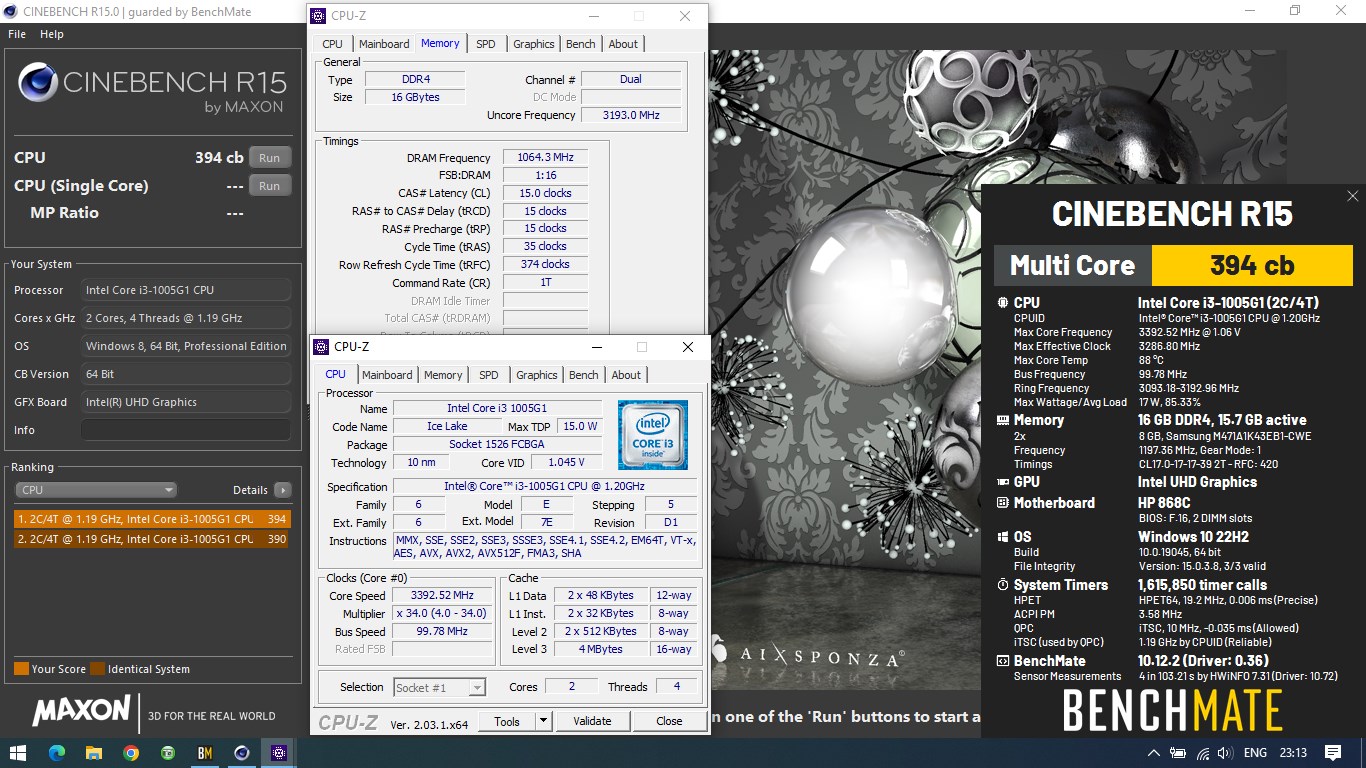
Task: Click the CPU-Z Tools button
Action: 507,721
